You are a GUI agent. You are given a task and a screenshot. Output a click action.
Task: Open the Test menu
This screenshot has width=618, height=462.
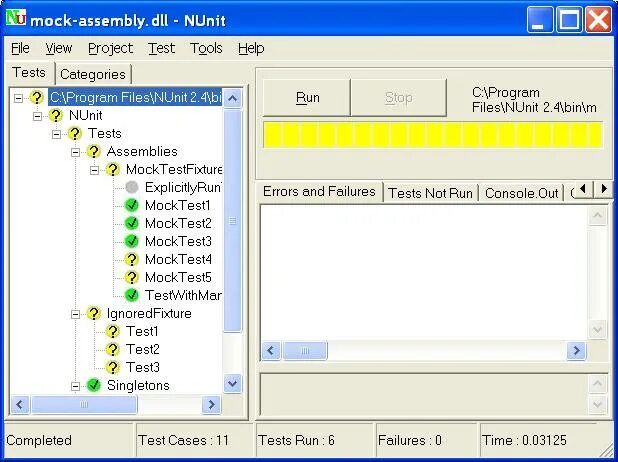point(161,48)
